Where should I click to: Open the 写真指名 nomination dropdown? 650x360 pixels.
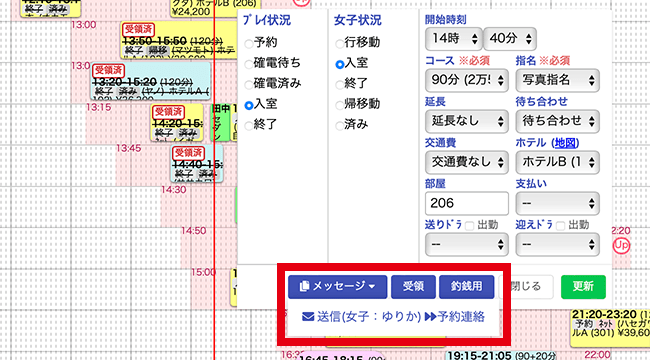[558, 80]
